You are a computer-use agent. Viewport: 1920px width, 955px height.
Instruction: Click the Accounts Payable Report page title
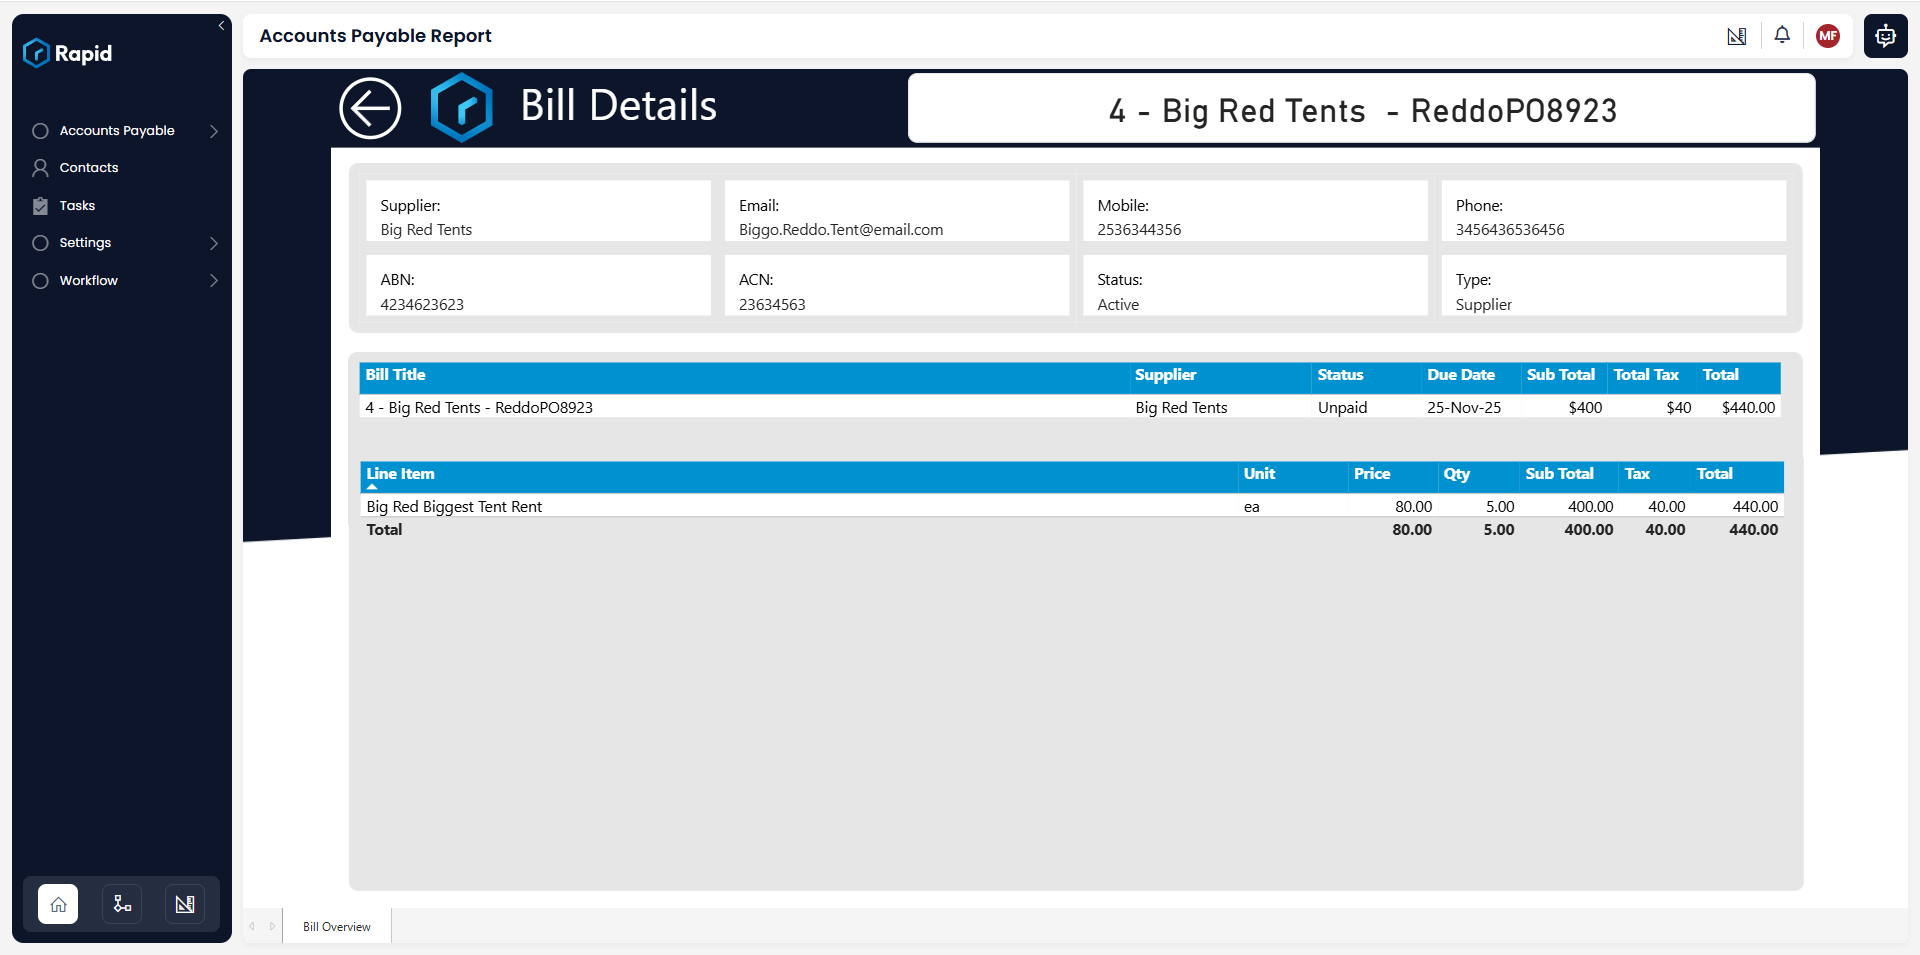[375, 36]
